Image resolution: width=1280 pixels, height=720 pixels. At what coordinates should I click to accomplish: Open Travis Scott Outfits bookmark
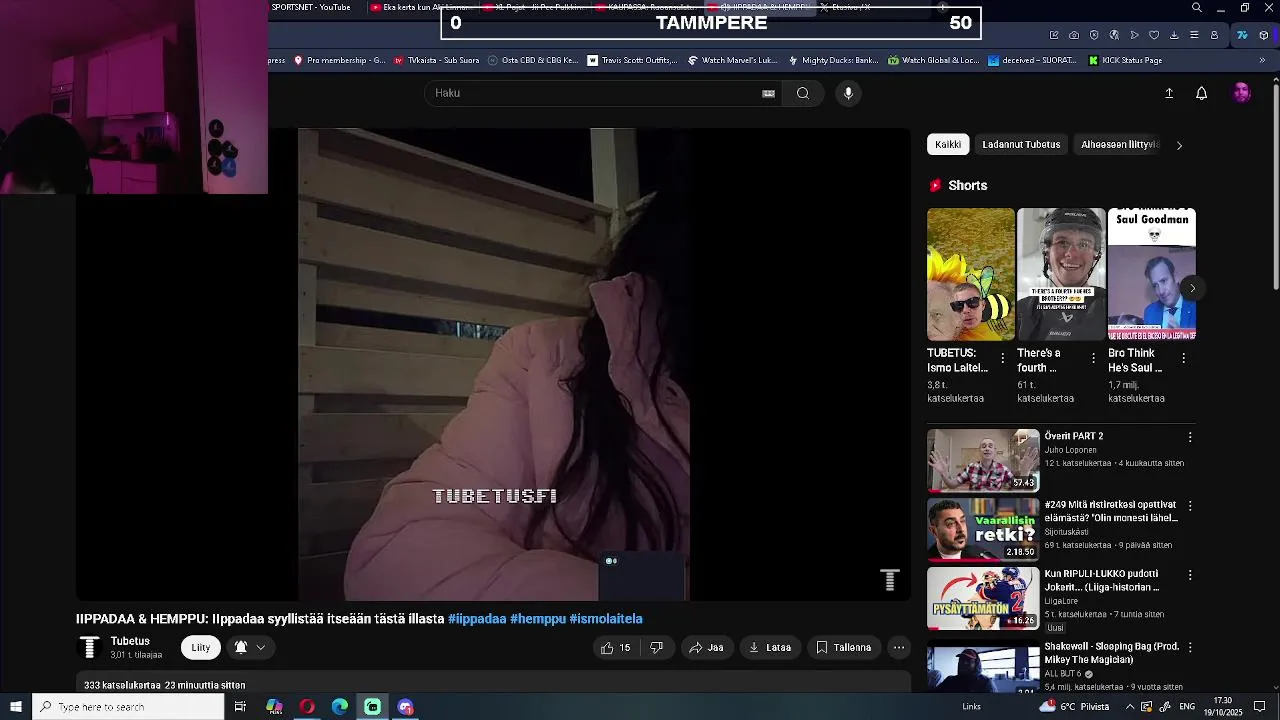click(632, 60)
